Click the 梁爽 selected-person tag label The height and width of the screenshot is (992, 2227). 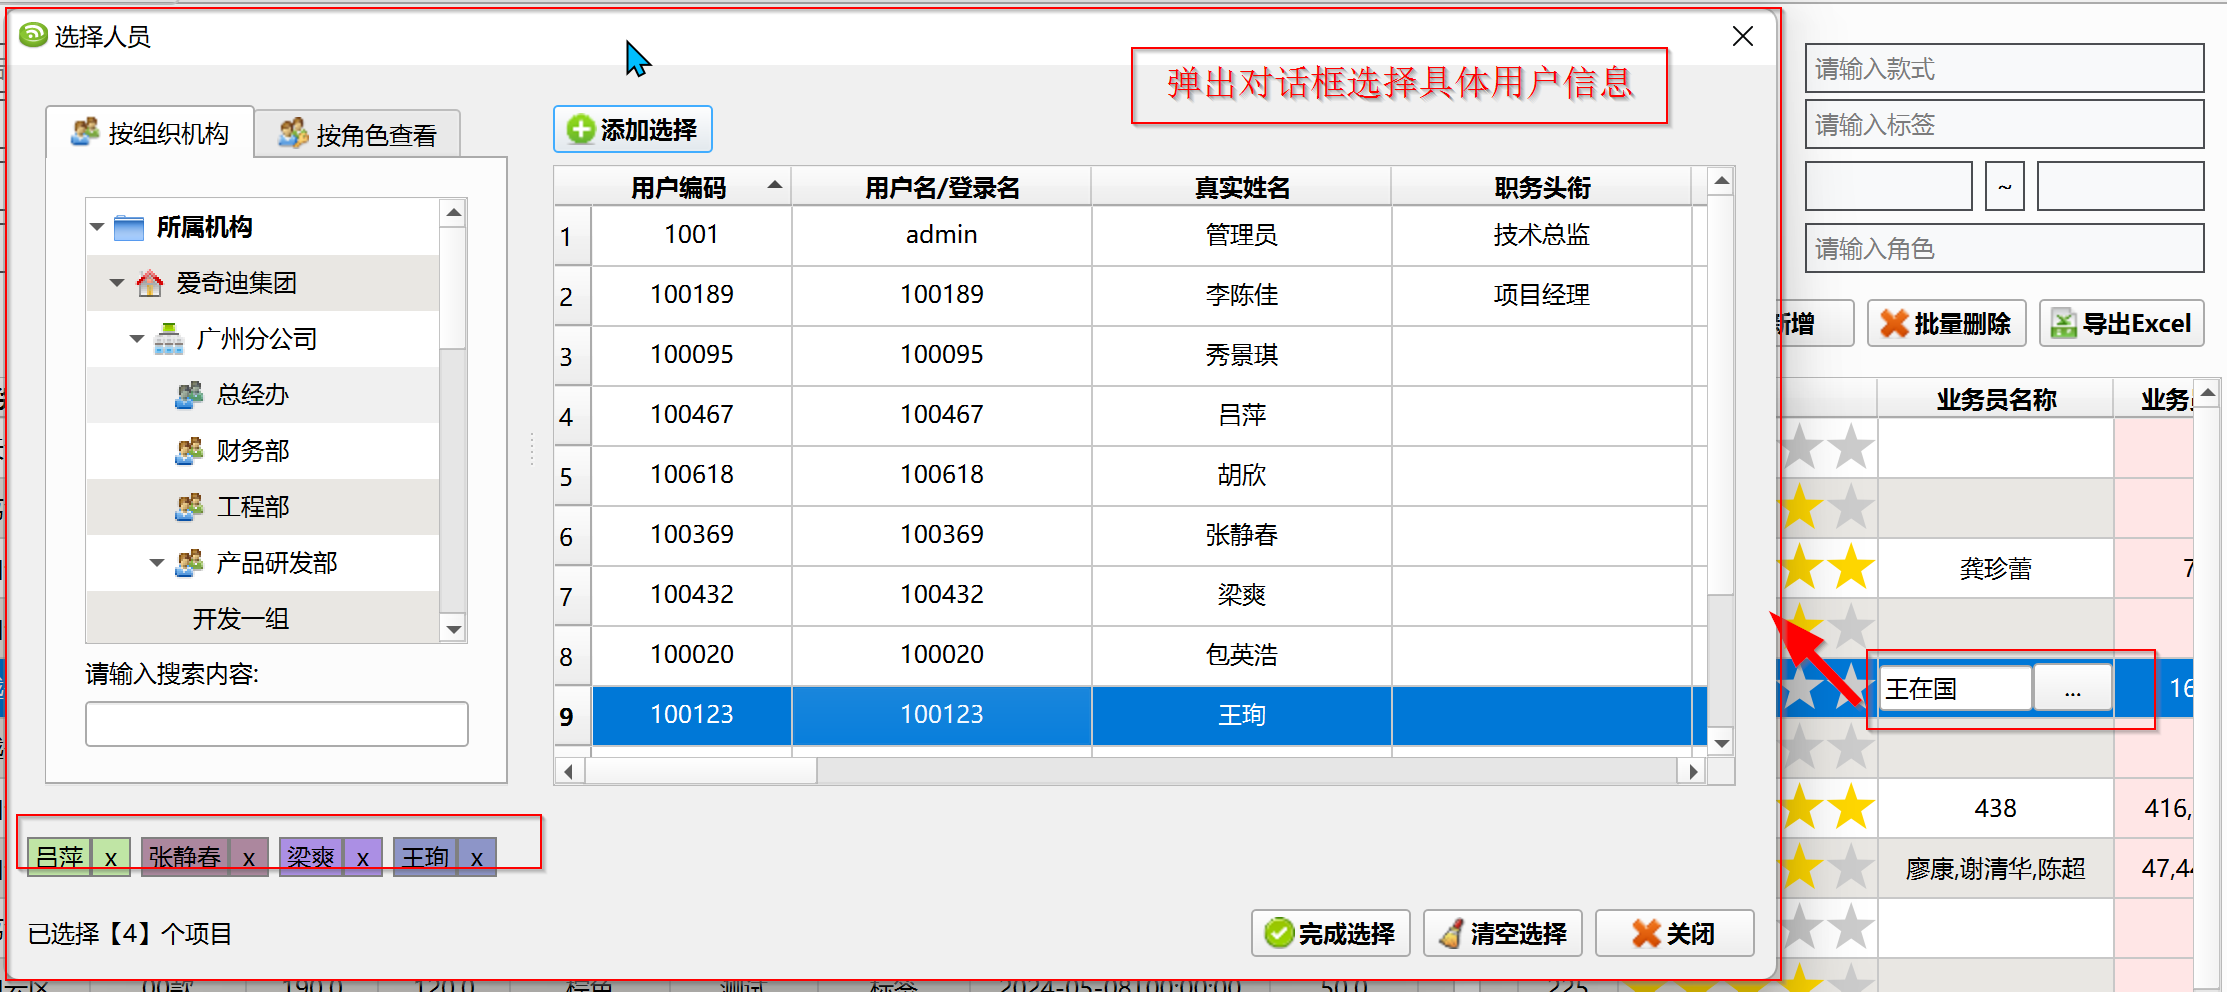pos(311,857)
